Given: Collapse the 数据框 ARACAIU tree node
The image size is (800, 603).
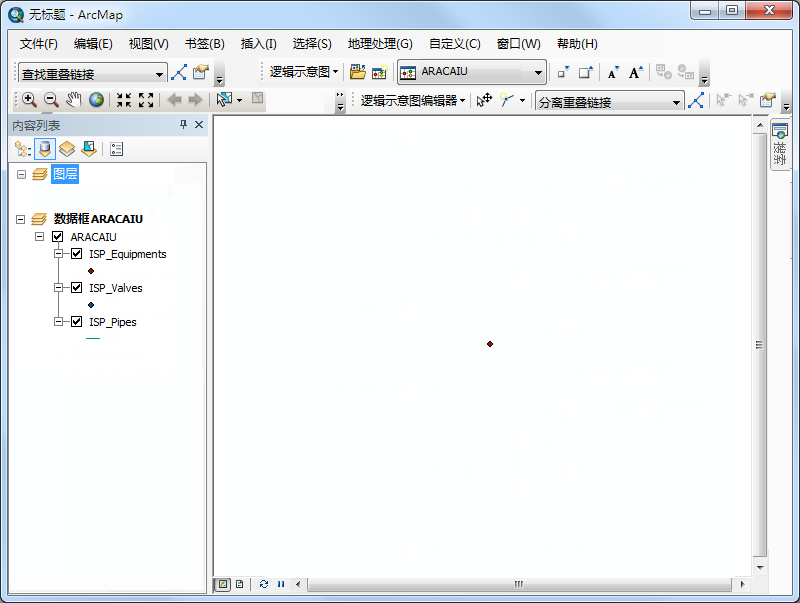Looking at the screenshot, I should coord(22,219).
